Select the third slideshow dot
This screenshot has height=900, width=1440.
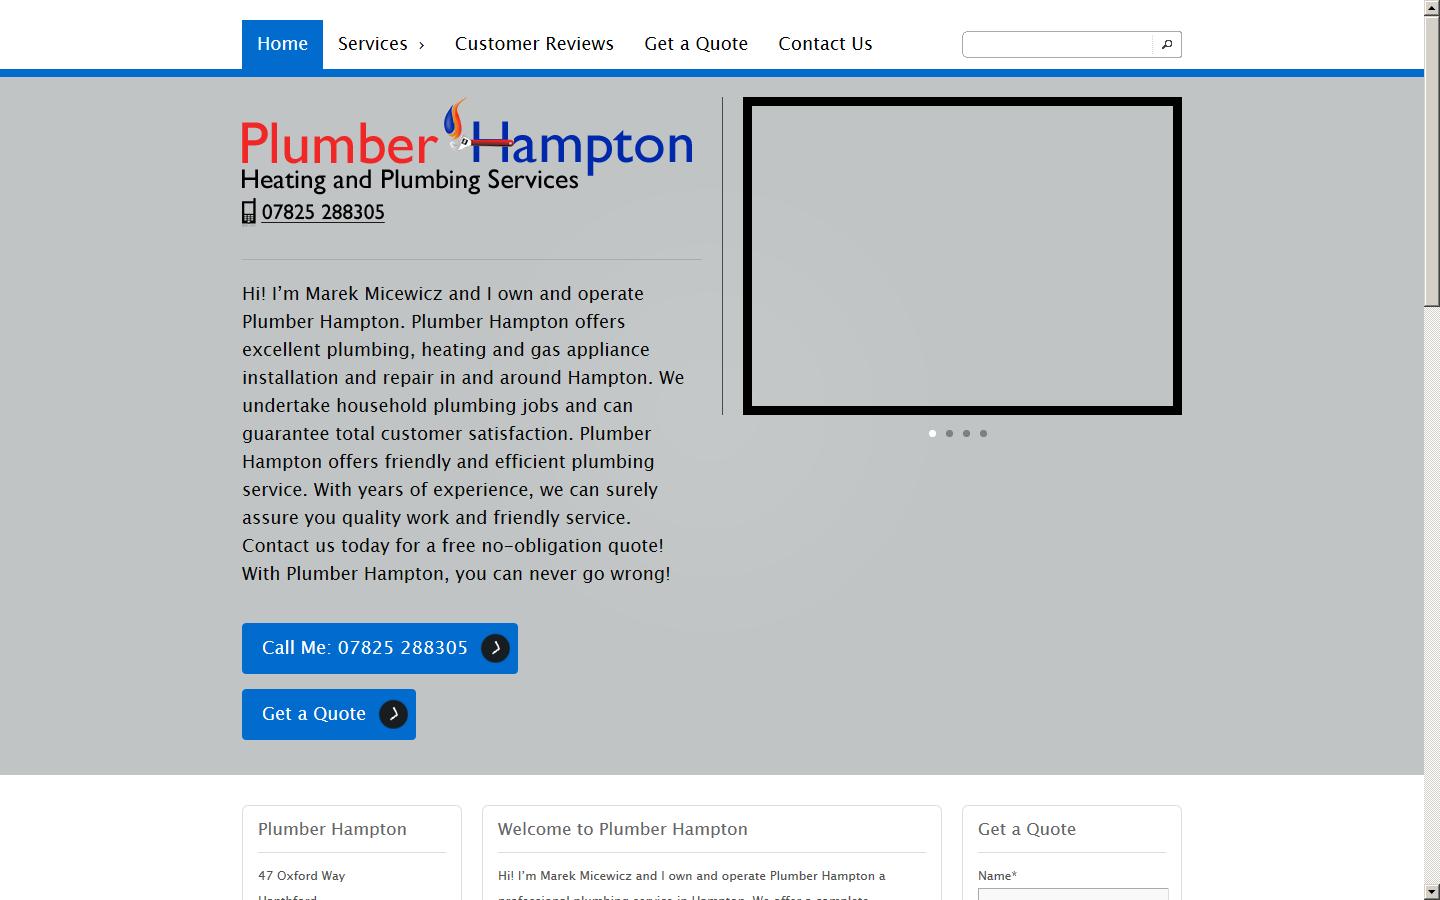(967, 433)
